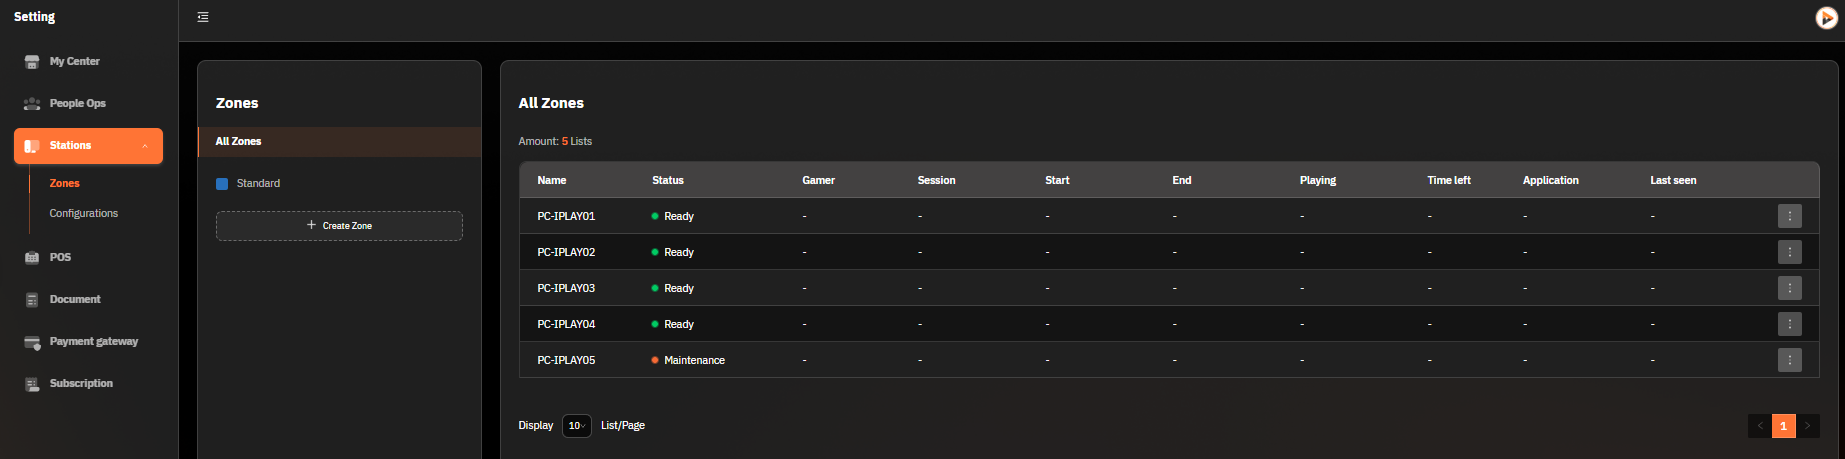Image resolution: width=1845 pixels, height=459 pixels.
Task: Open the options menu for PC-IPLAY03
Action: click(1790, 288)
